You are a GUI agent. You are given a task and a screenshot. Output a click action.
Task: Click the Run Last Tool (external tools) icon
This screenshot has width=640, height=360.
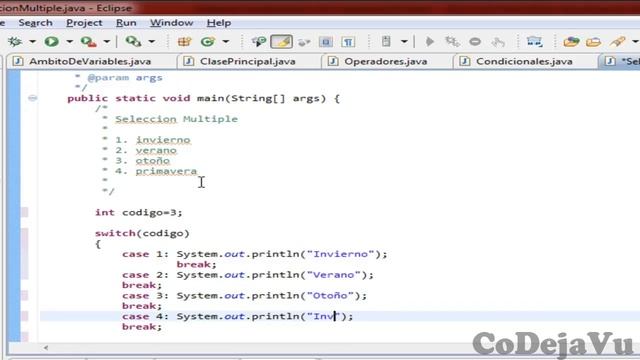tap(88, 41)
